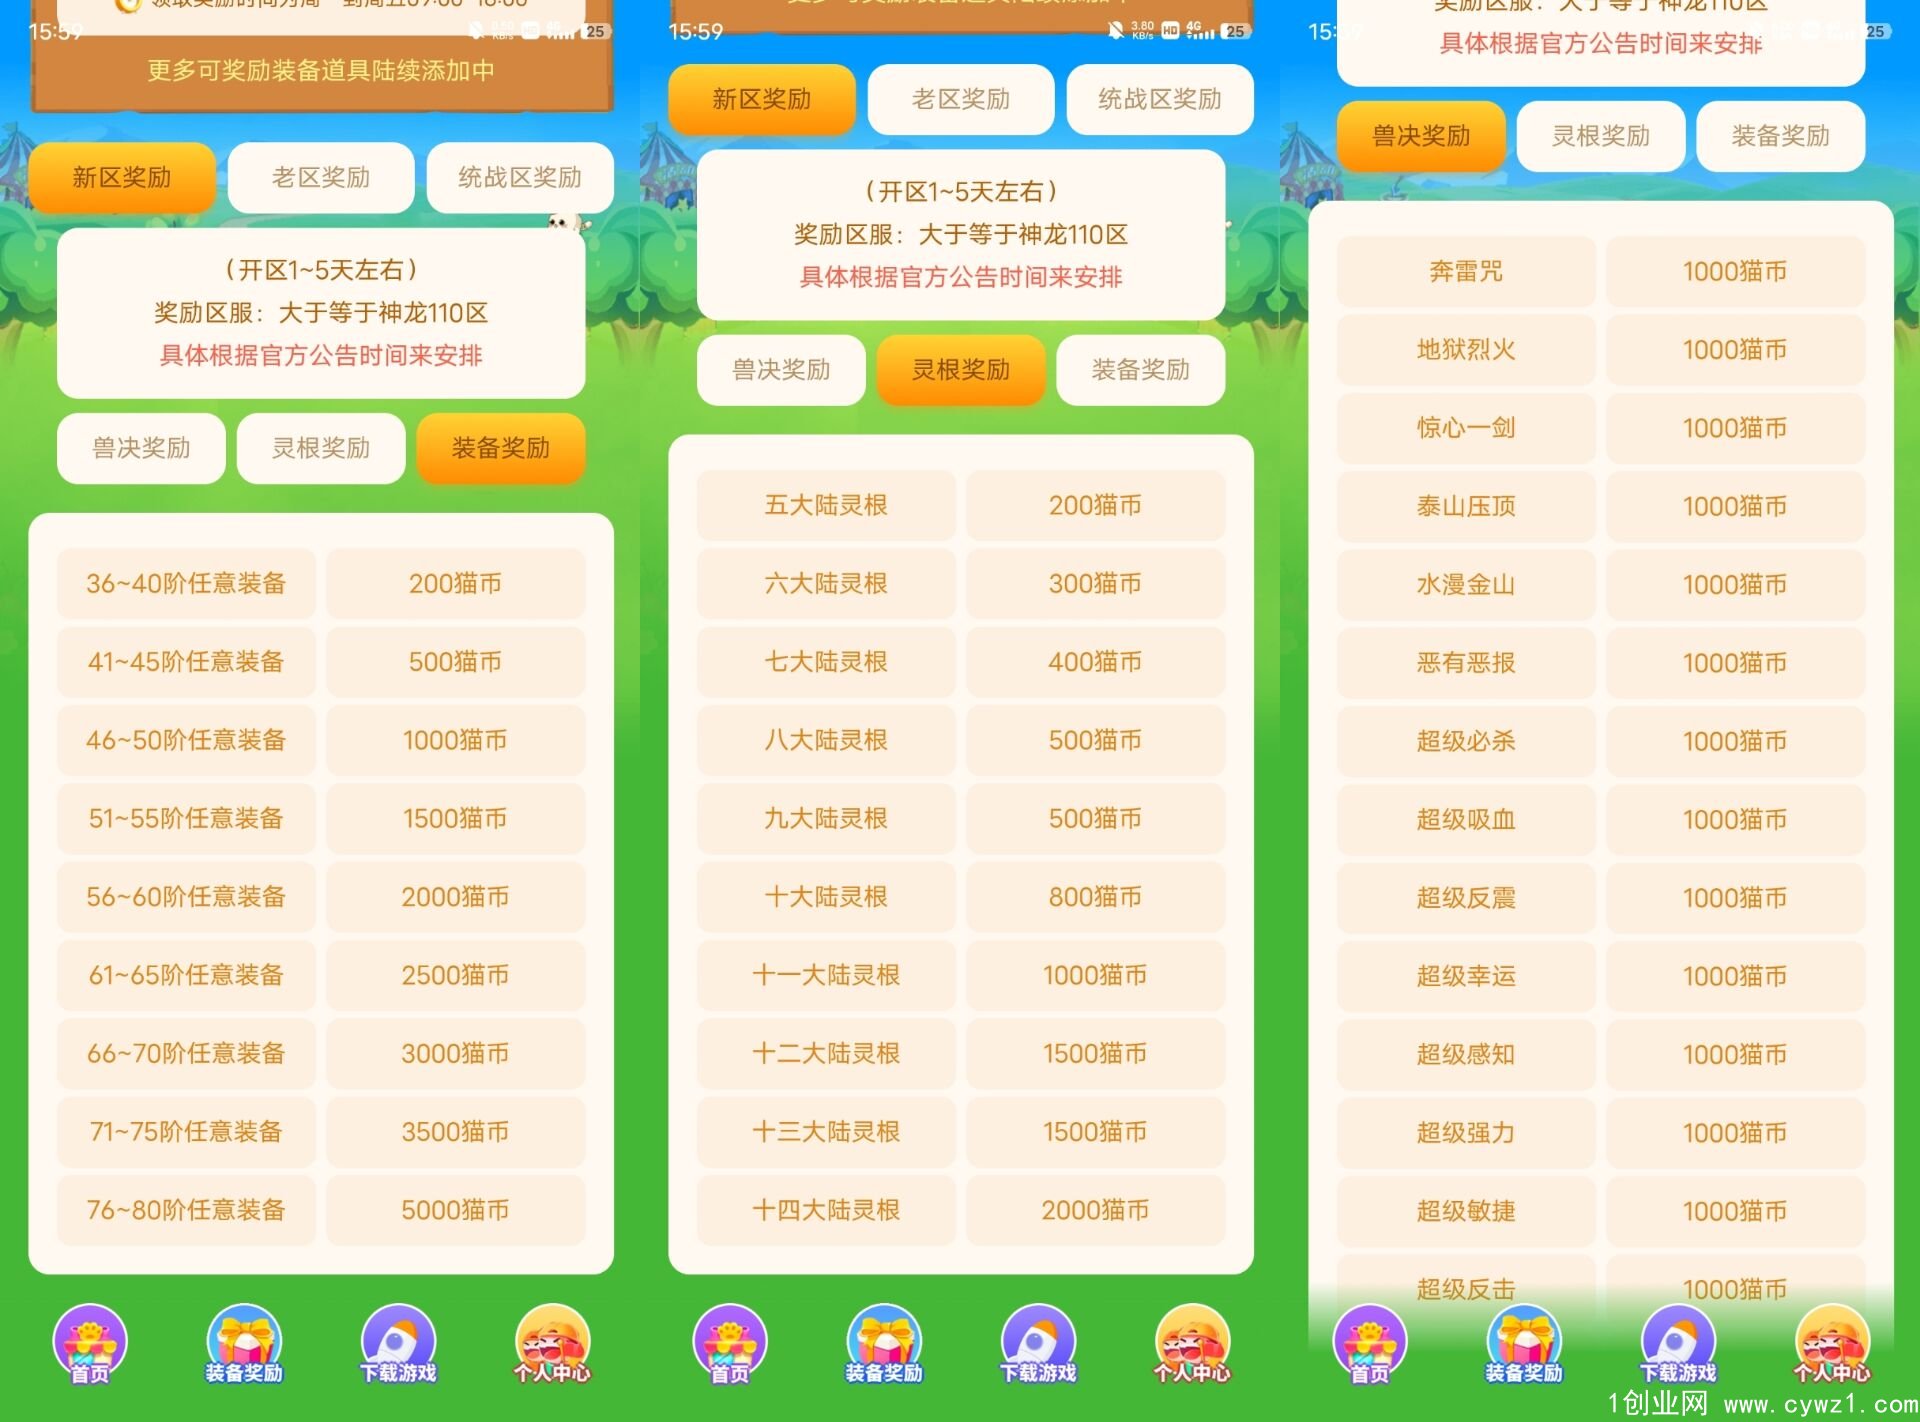Tap the 51~55阶任意装备 cell

pyautogui.click(x=186, y=818)
